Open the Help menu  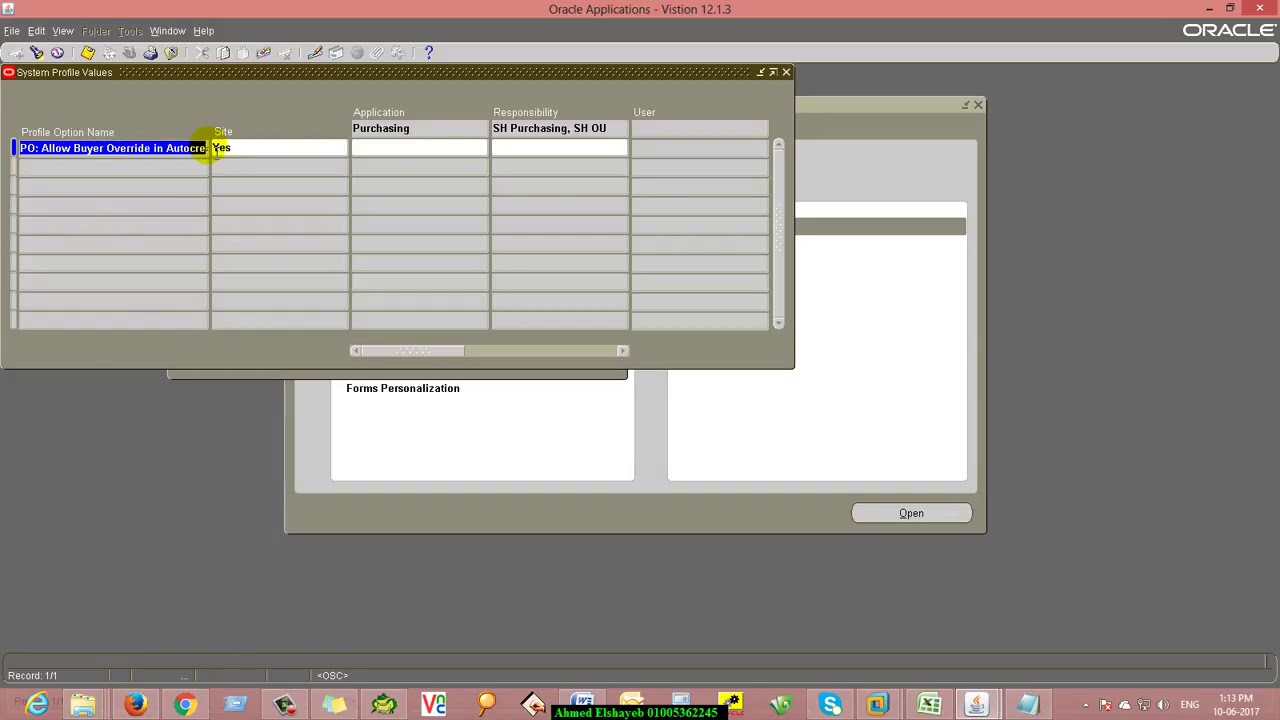(203, 31)
